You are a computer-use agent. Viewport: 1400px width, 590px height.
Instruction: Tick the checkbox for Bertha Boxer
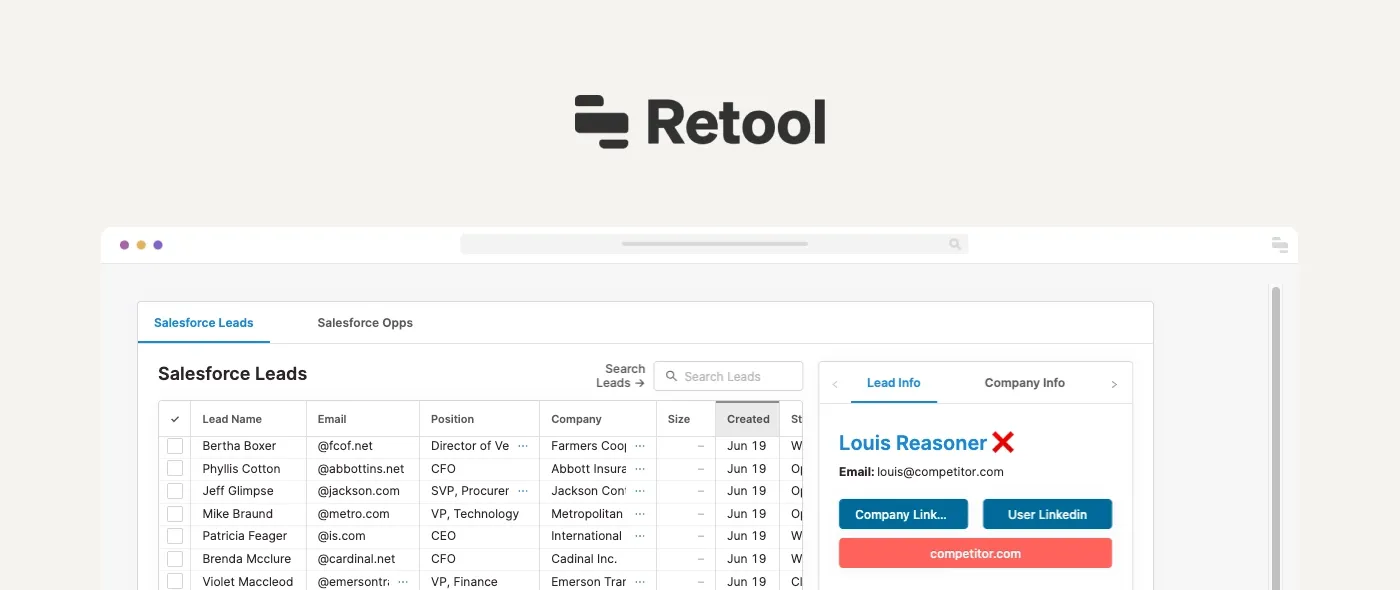click(x=175, y=446)
